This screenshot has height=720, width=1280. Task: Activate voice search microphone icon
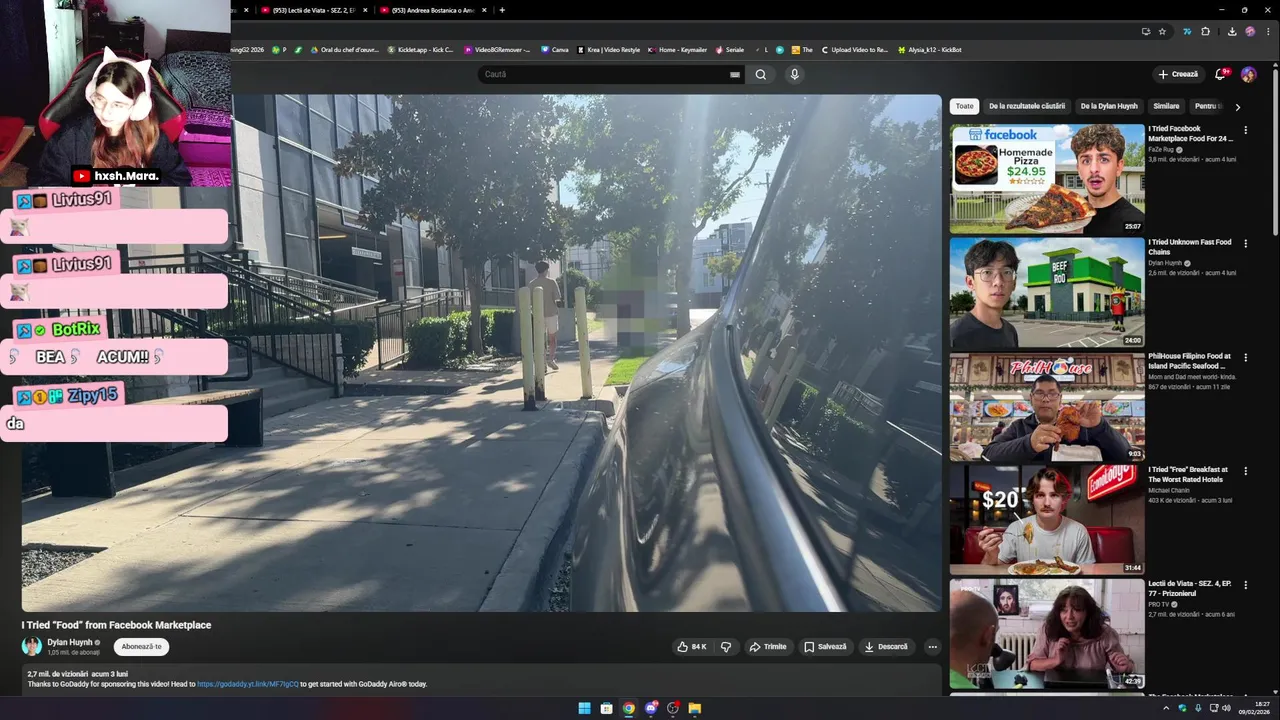pyautogui.click(x=794, y=74)
